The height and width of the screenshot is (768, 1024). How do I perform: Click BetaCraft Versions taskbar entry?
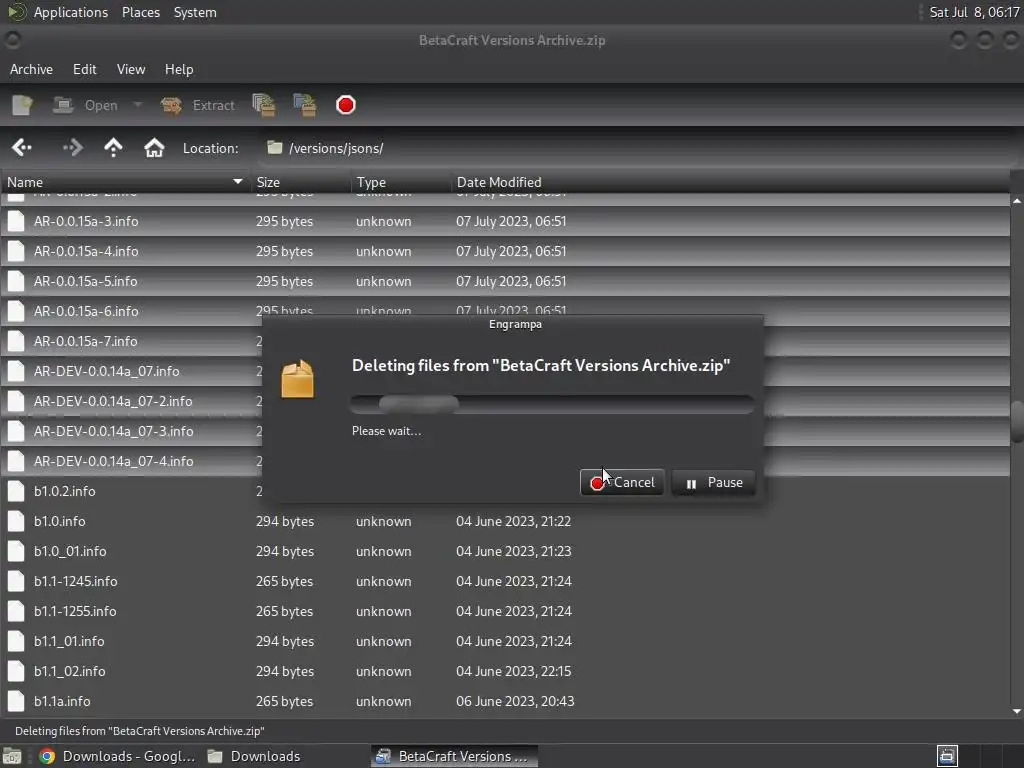point(455,756)
